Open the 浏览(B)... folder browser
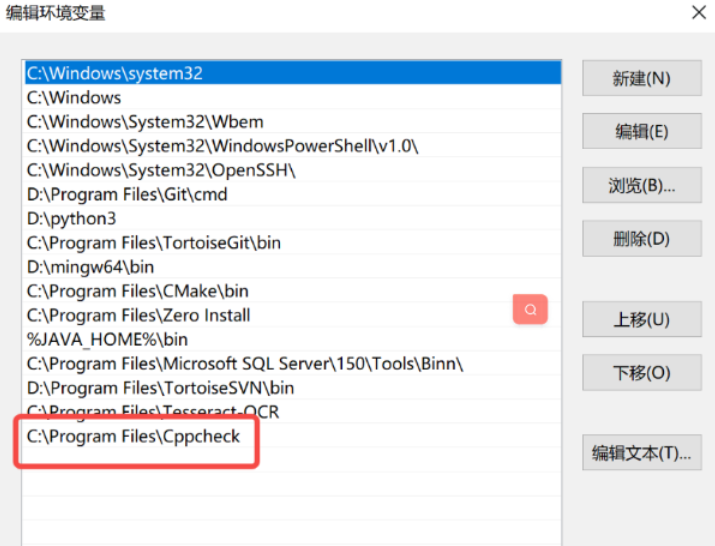This screenshot has width=715, height=546. [642, 185]
